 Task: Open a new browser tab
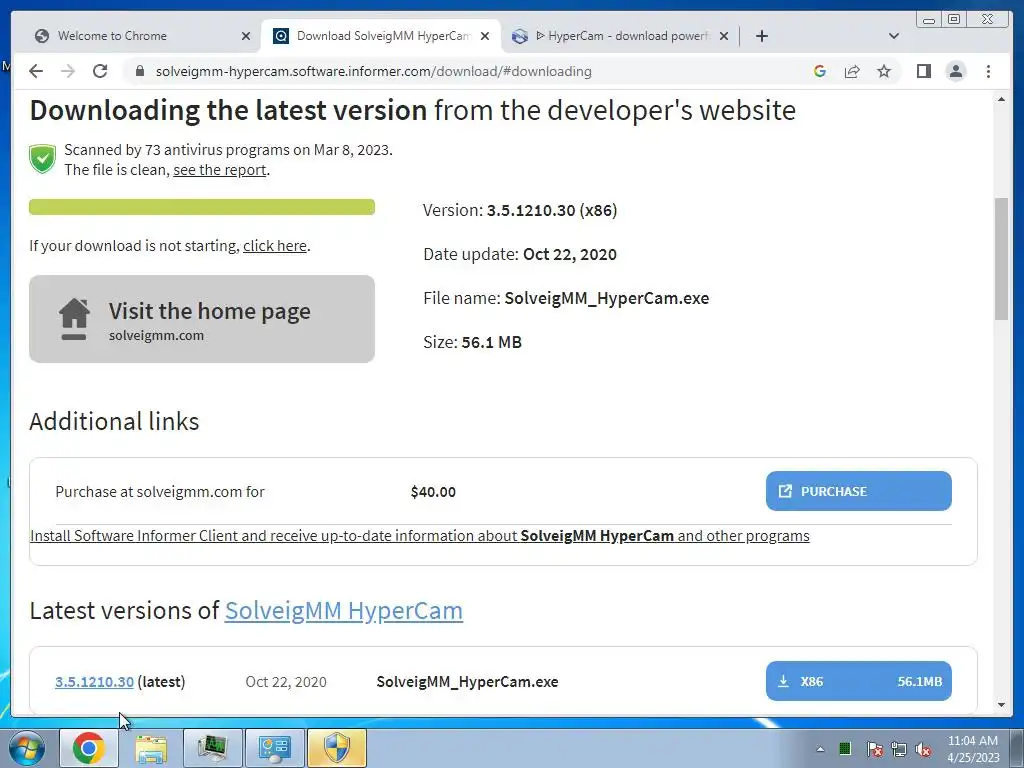tap(761, 36)
